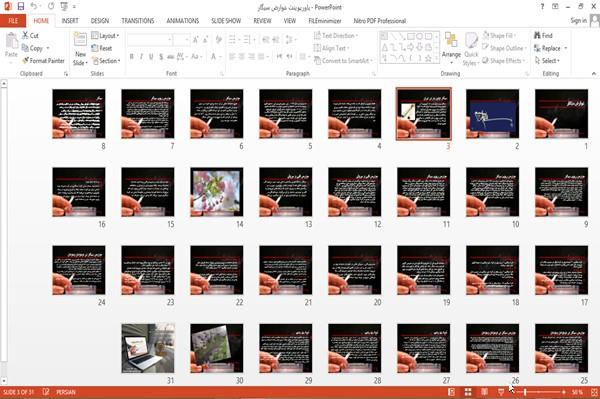The image size is (600, 399).
Task: Toggle text Shadow formatting
Action: (161, 57)
